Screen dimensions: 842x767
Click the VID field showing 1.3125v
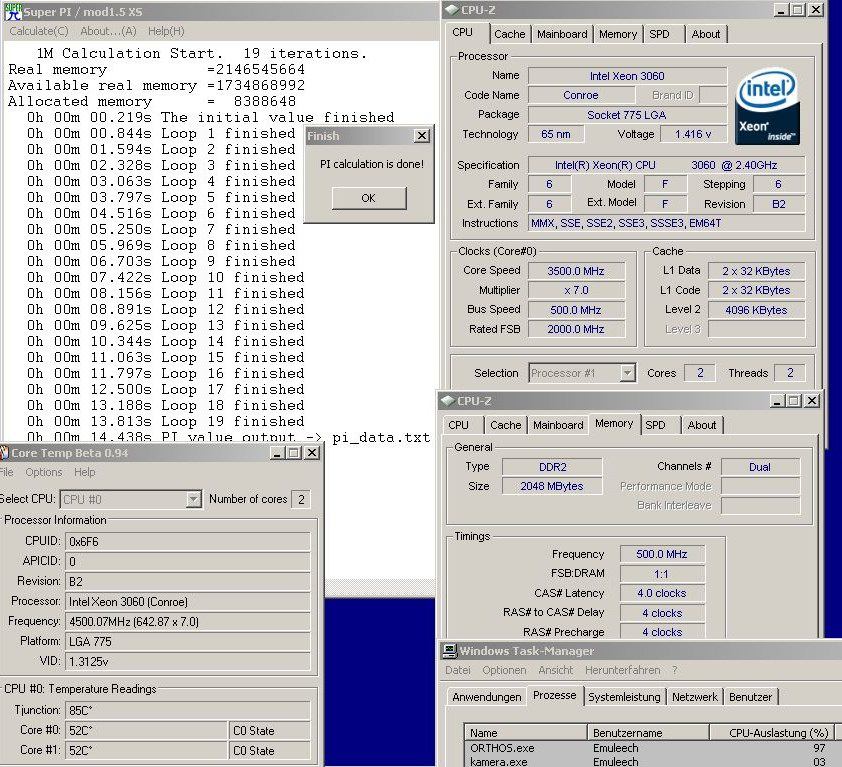(x=187, y=661)
